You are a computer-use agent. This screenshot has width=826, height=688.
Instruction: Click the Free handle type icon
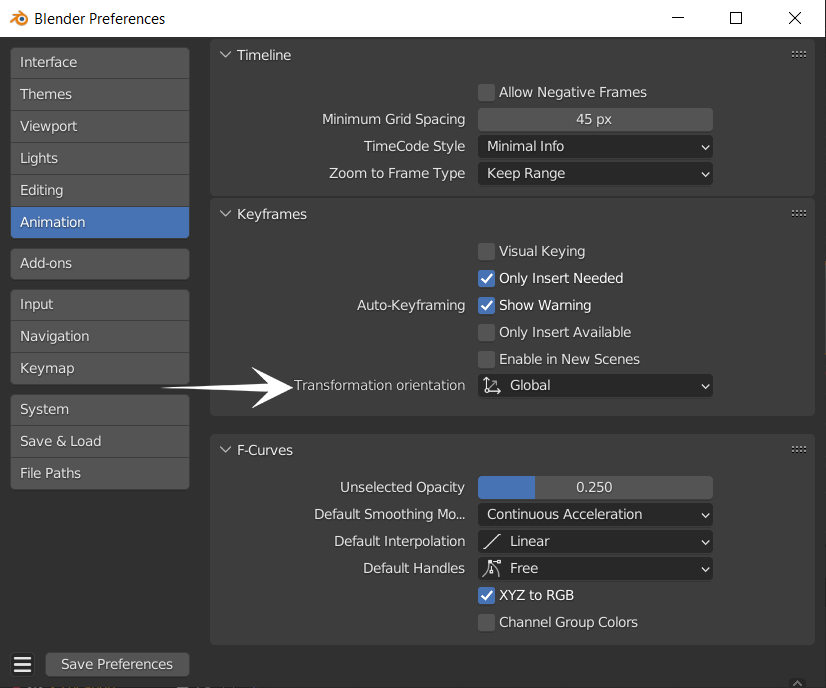(492, 568)
